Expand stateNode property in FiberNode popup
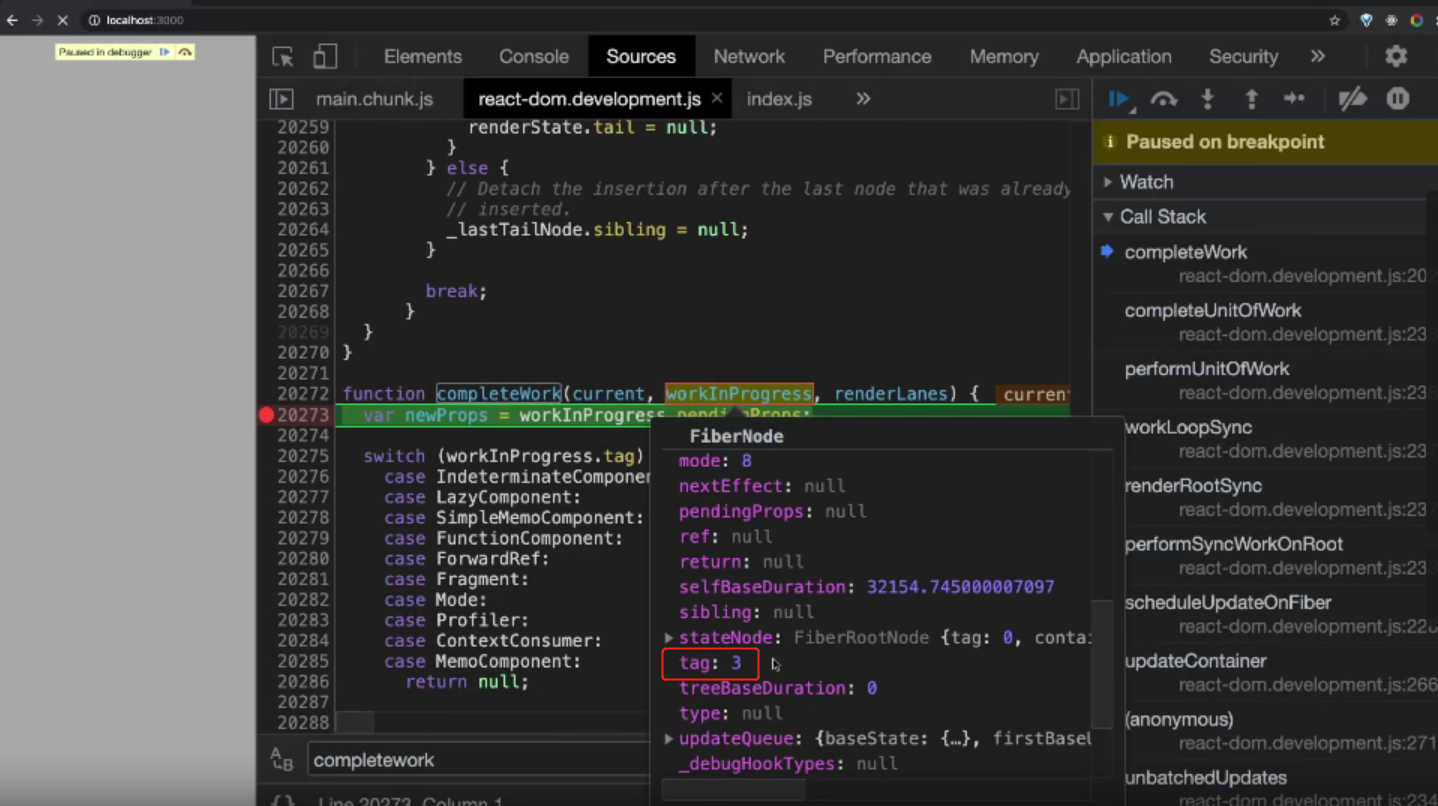Image resolution: width=1438 pixels, height=806 pixels. 669,637
